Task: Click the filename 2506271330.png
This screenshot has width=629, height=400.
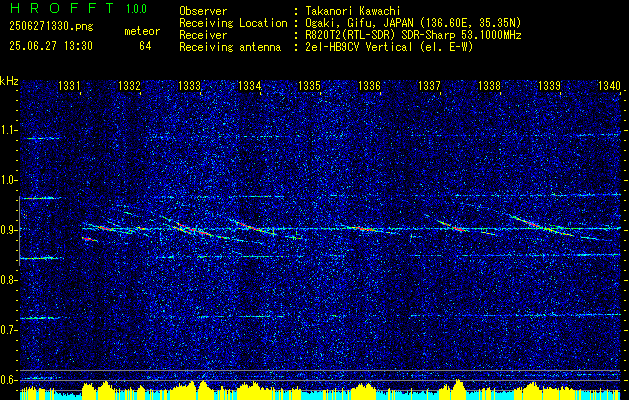Action: [51, 26]
